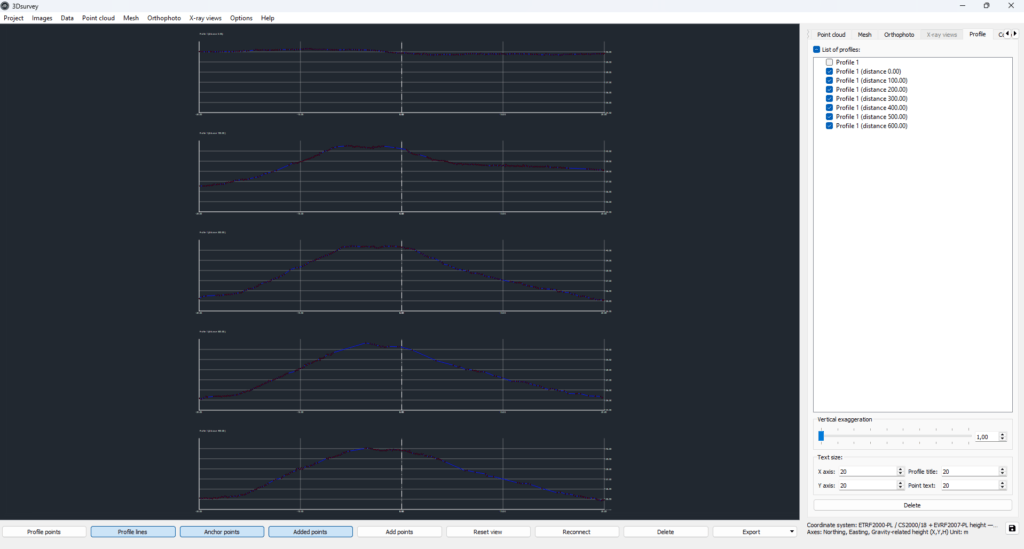This screenshot has width=1024, height=549.
Task: Click the Y axis text size field
Action: pos(867,485)
